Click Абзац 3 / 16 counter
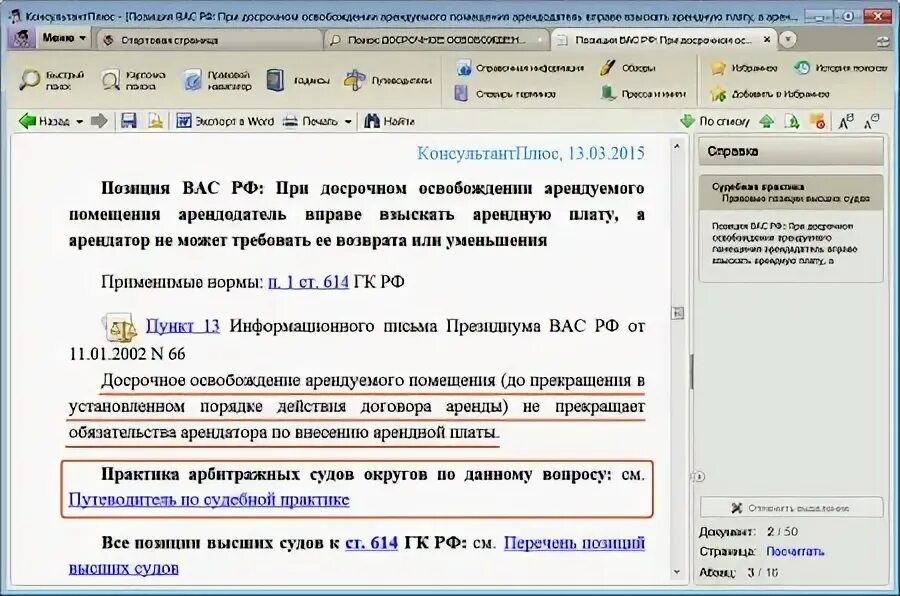 tap(739, 572)
